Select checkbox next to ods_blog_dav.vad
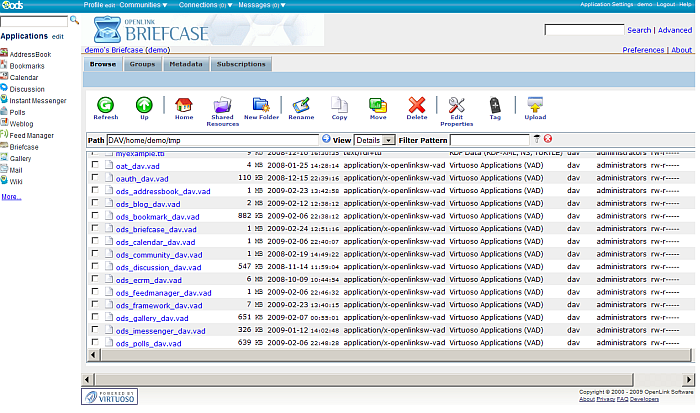 point(96,203)
